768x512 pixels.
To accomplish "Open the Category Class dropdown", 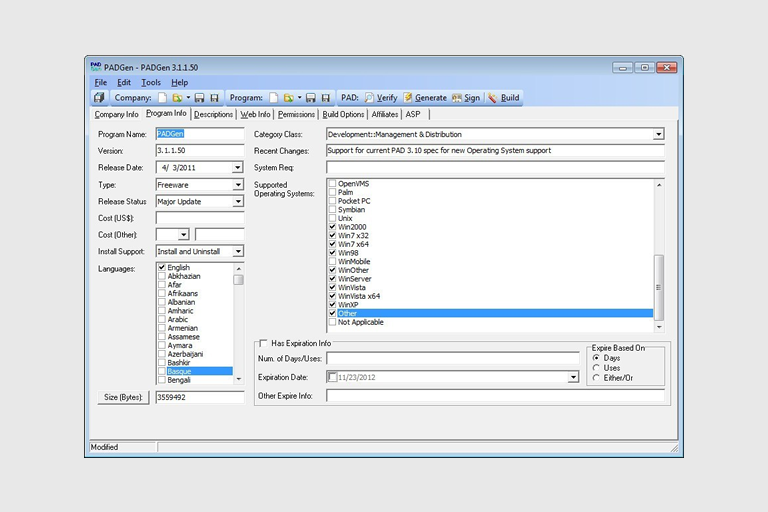I will pos(659,134).
